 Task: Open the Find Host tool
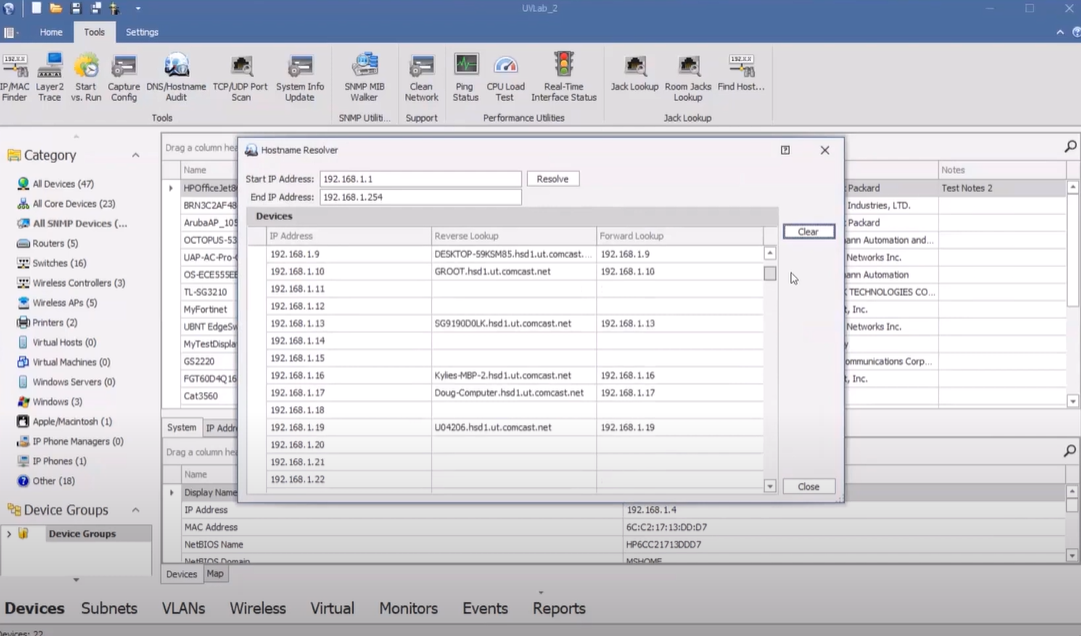[x=741, y=74]
